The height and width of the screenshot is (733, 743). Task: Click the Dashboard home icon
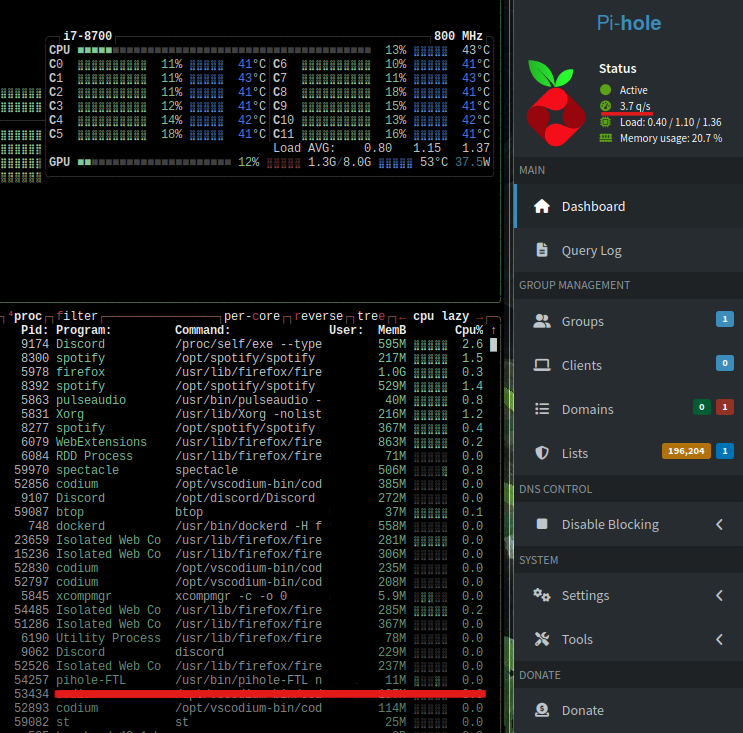pyautogui.click(x=542, y=206)
